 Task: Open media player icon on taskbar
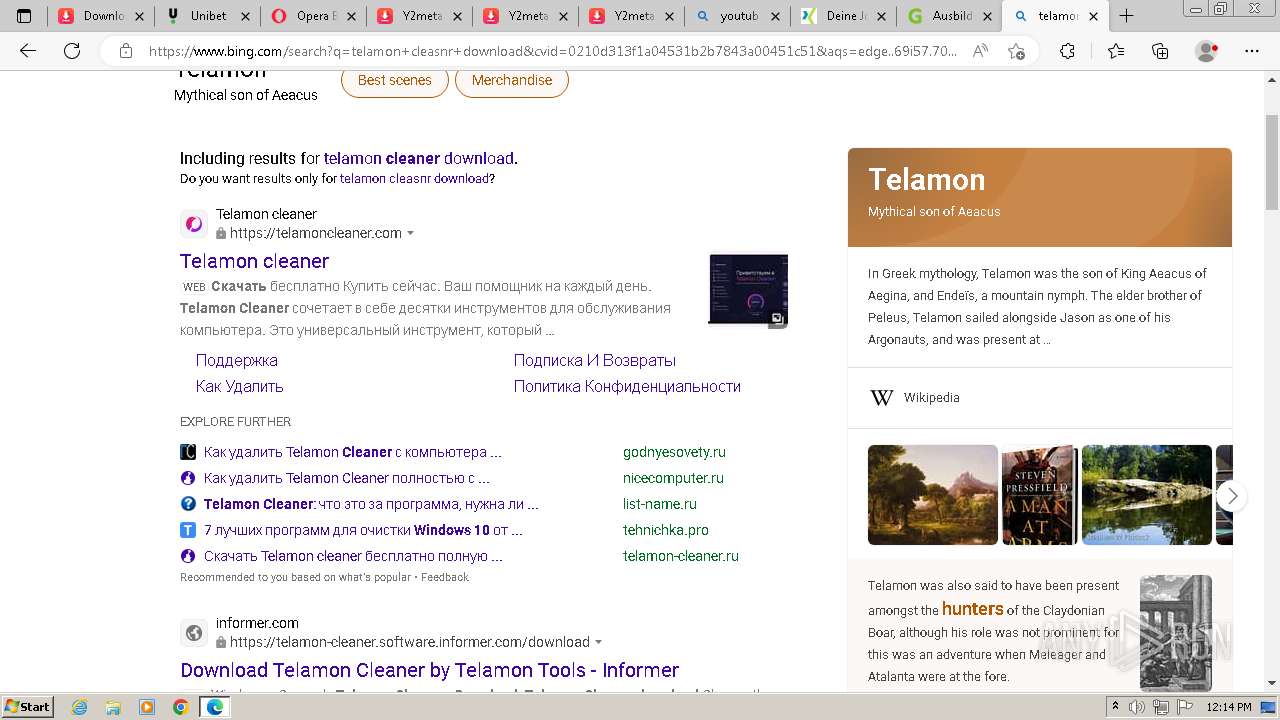[147, 707]
